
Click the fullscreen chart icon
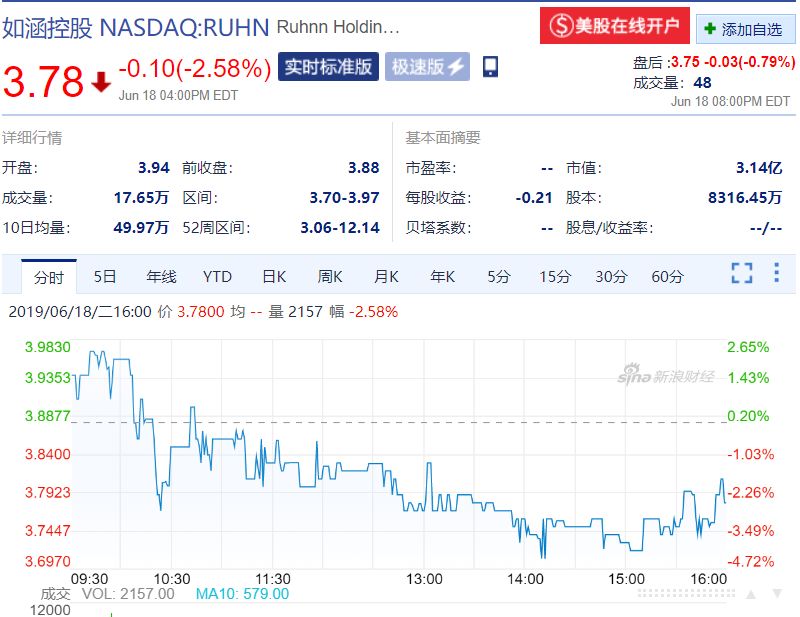741,273
